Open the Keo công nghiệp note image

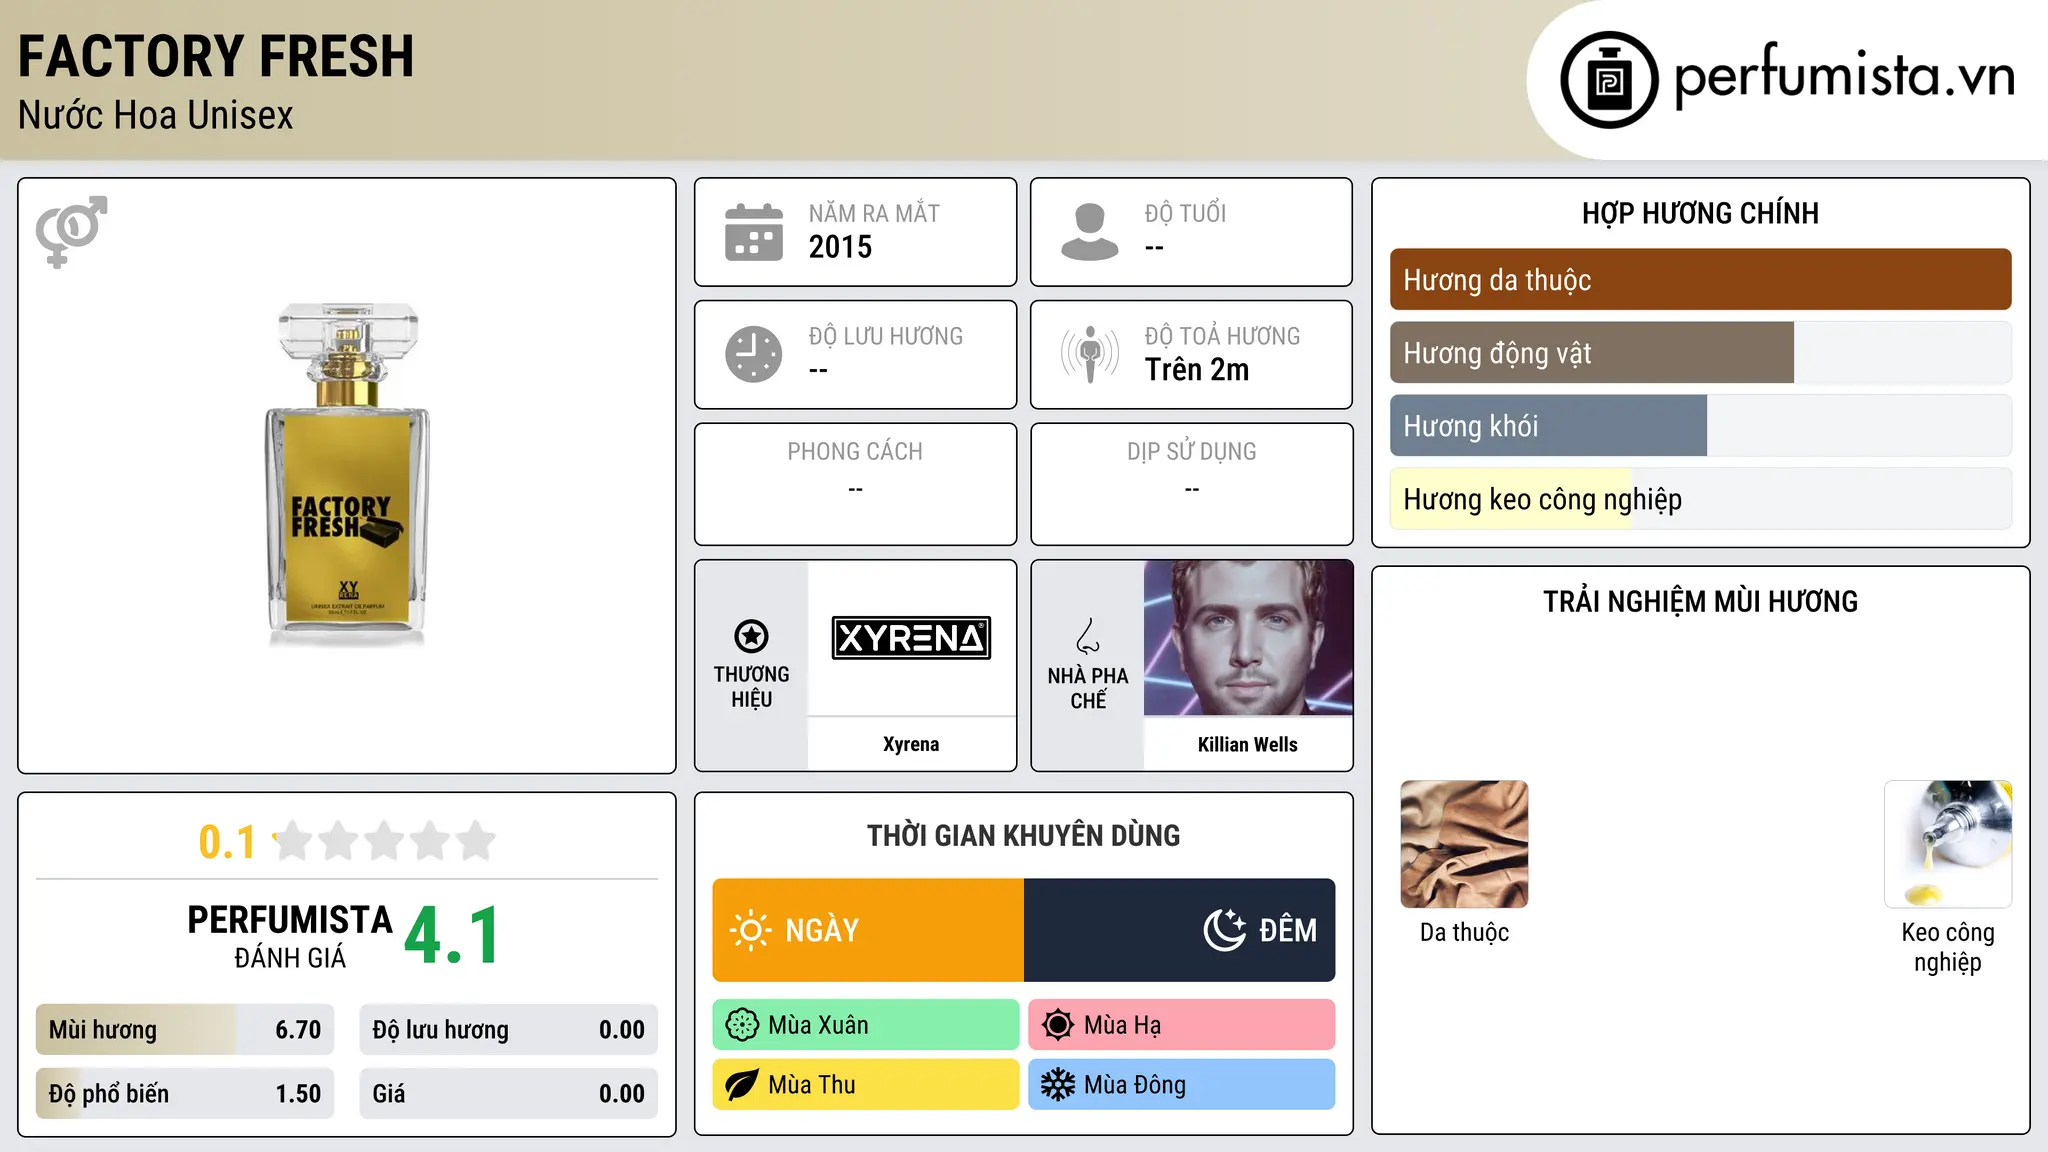1948,844
